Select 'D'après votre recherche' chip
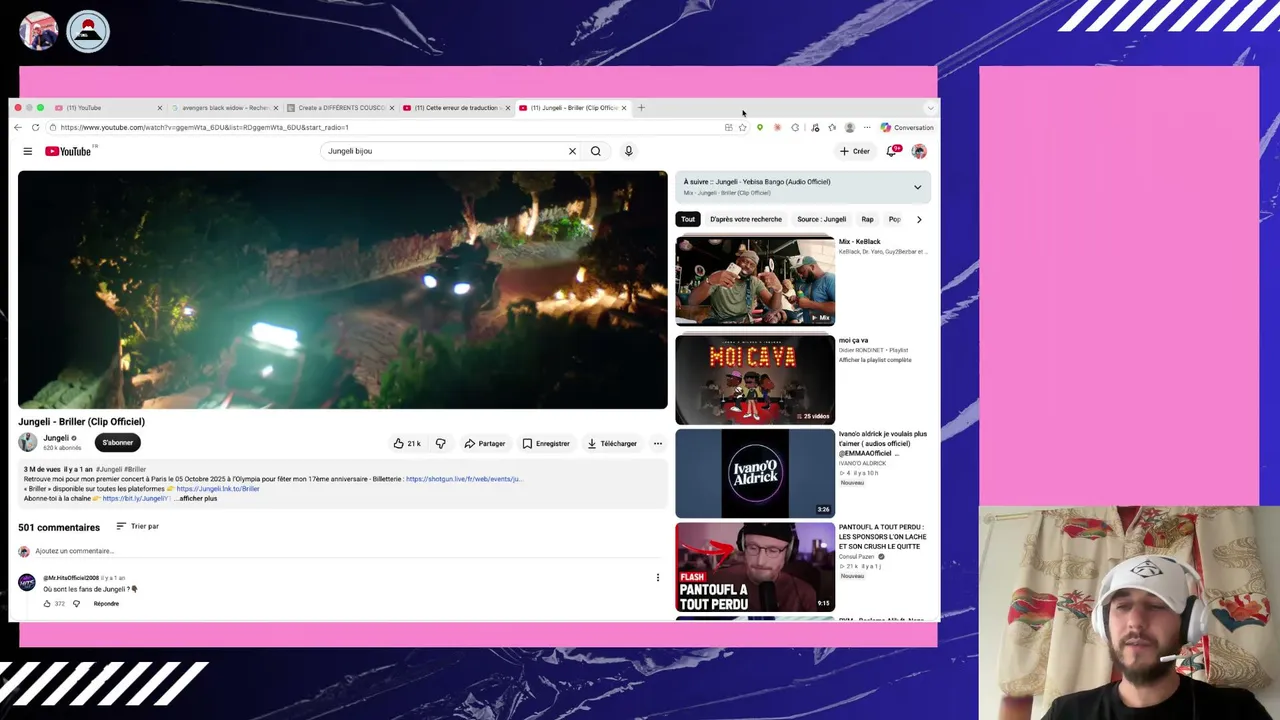The height and width of the screenshot is (720, 1280). click(x=746, y=219)
